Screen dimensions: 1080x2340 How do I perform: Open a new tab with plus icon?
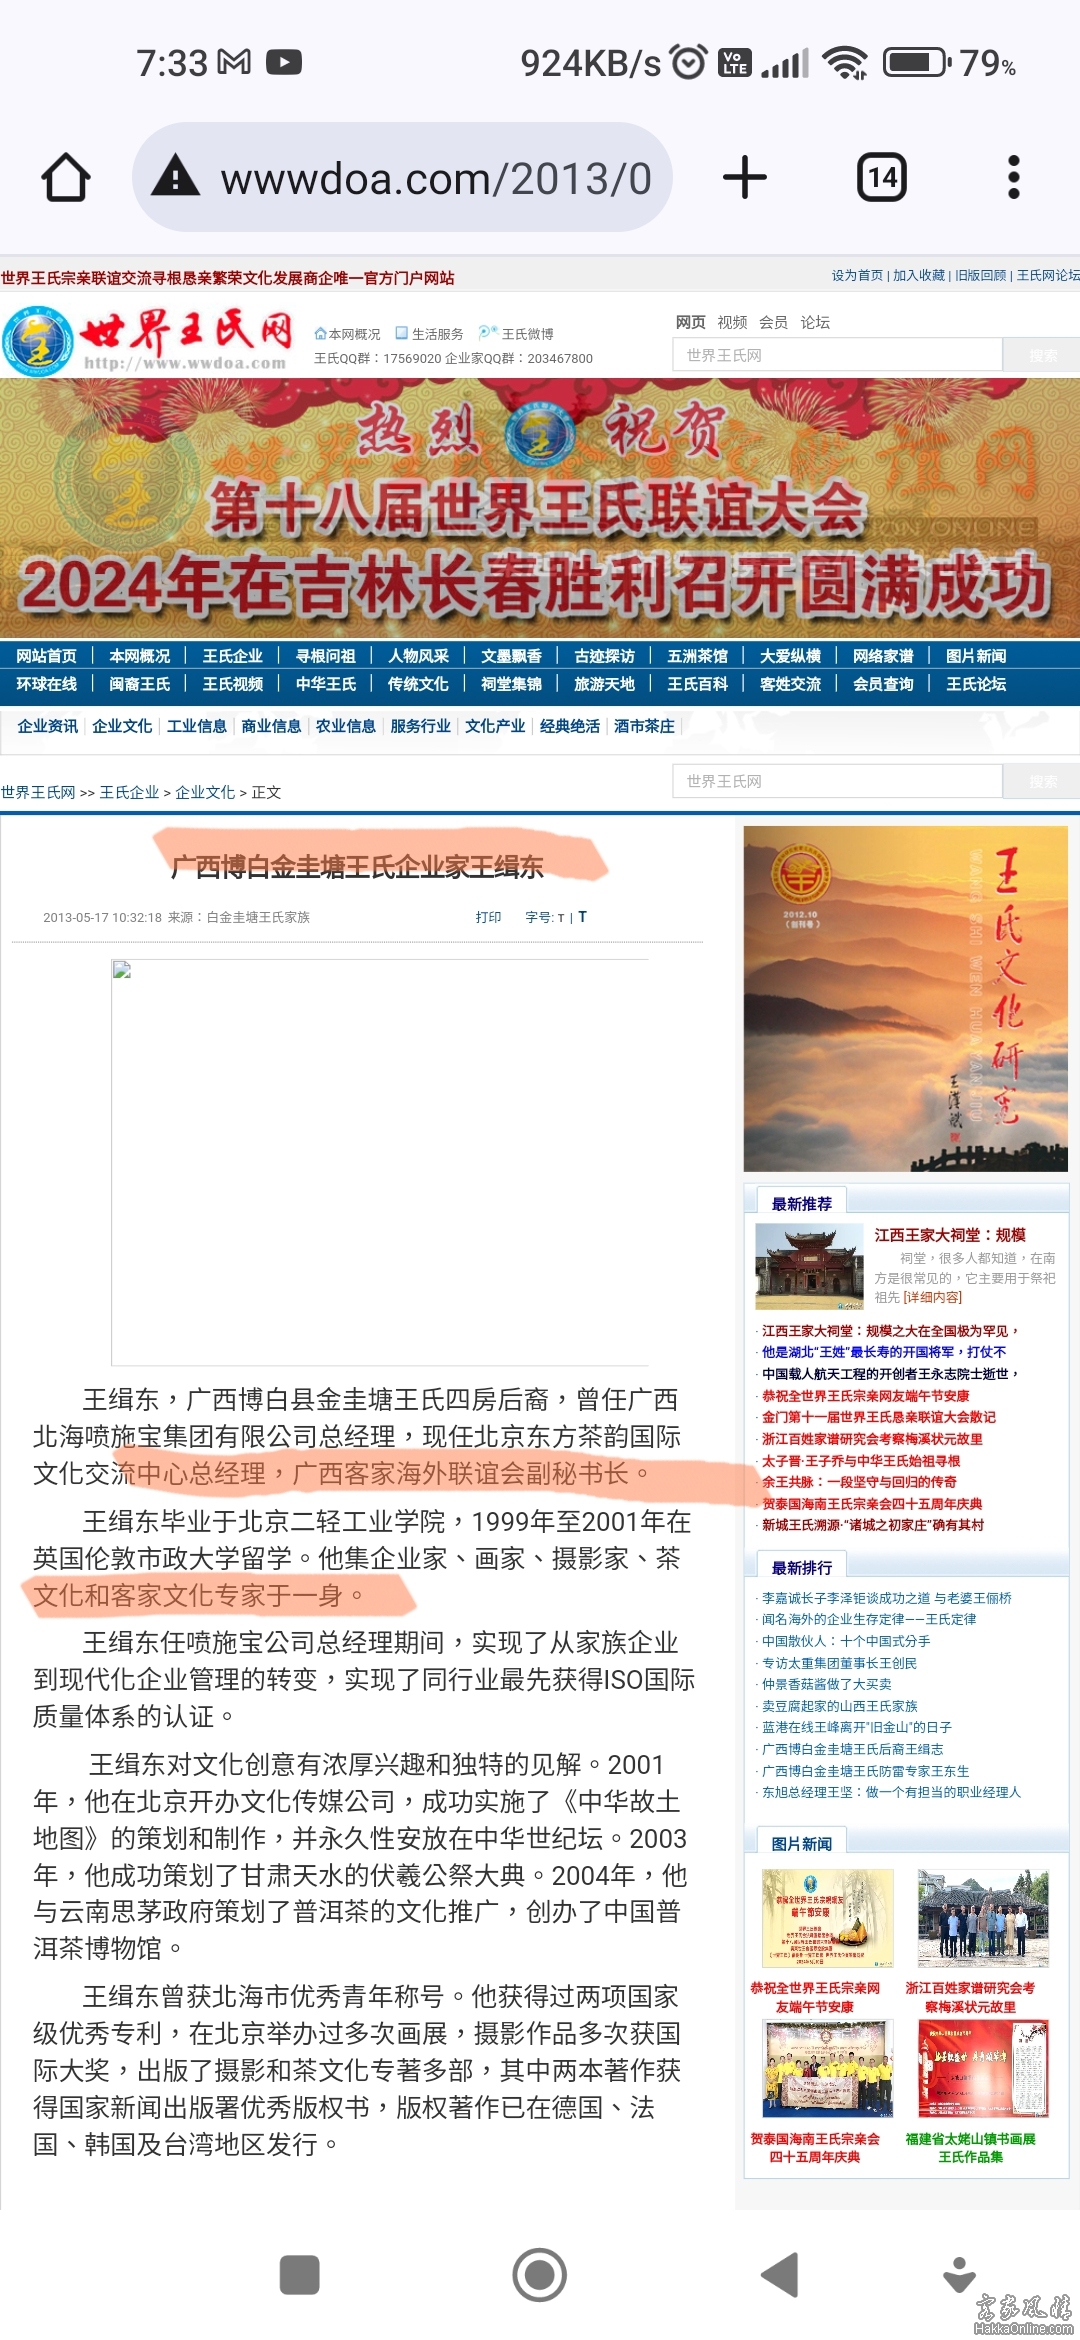coord(745,178)
